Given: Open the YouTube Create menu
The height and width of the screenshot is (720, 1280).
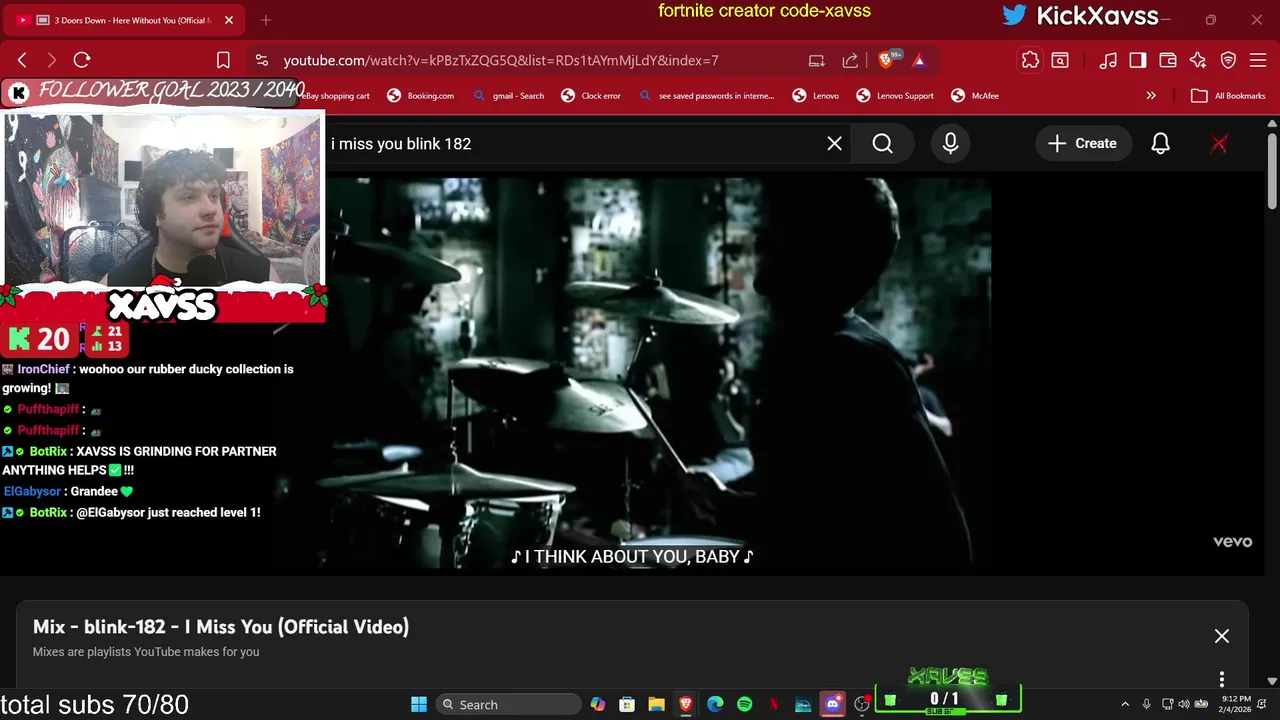Looking at the screenshot, I should [x=1082, y=144].
